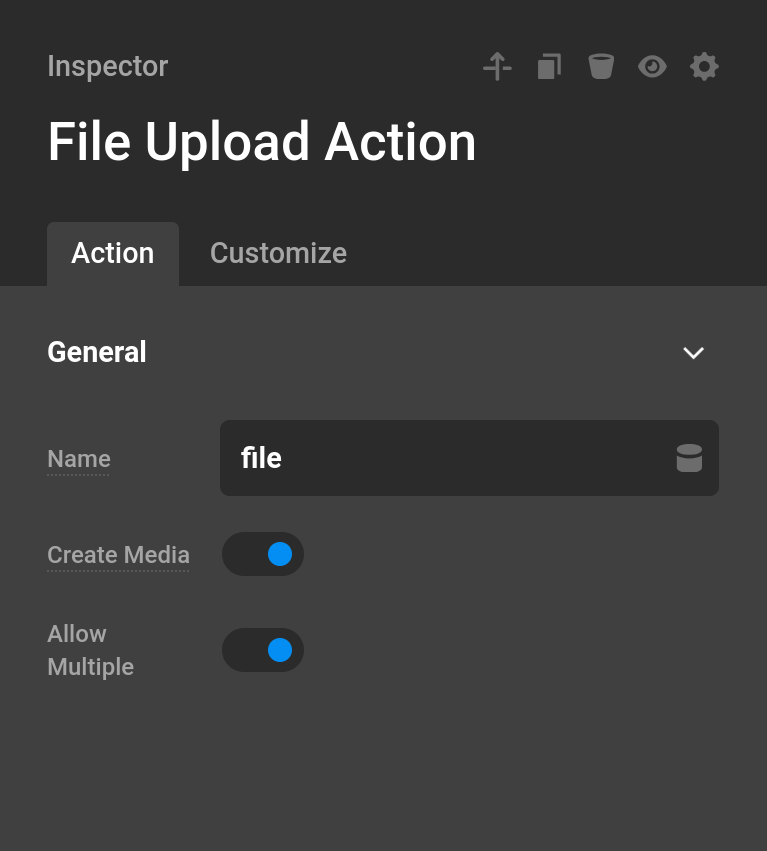Select the Action tab
767x851 pixels.
coord(112,253)
